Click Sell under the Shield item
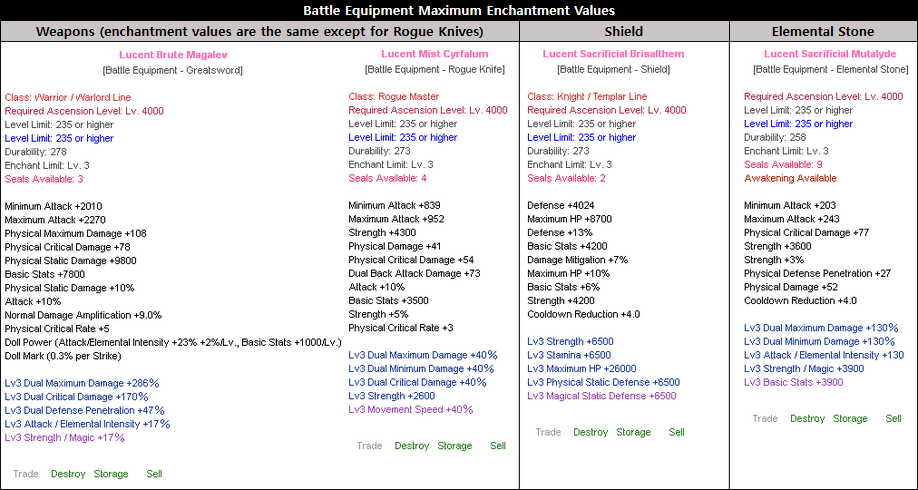 677,432
